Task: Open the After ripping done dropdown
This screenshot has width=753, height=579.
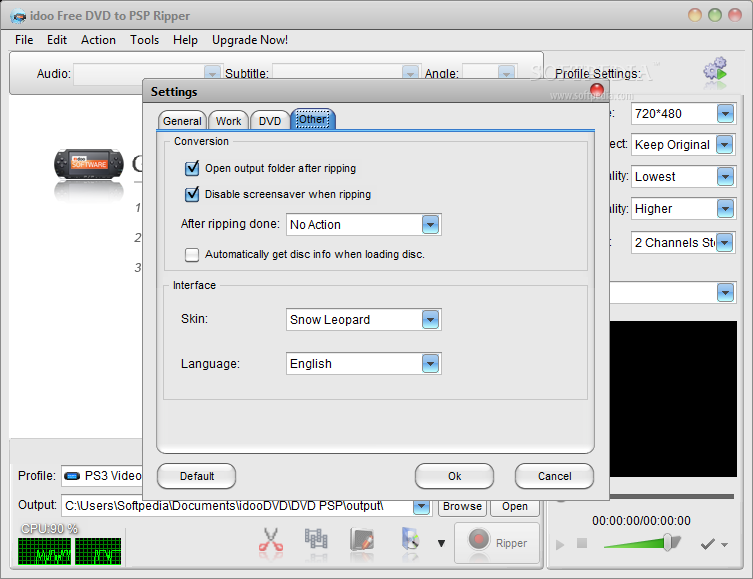Action: [x=430, y=225]
